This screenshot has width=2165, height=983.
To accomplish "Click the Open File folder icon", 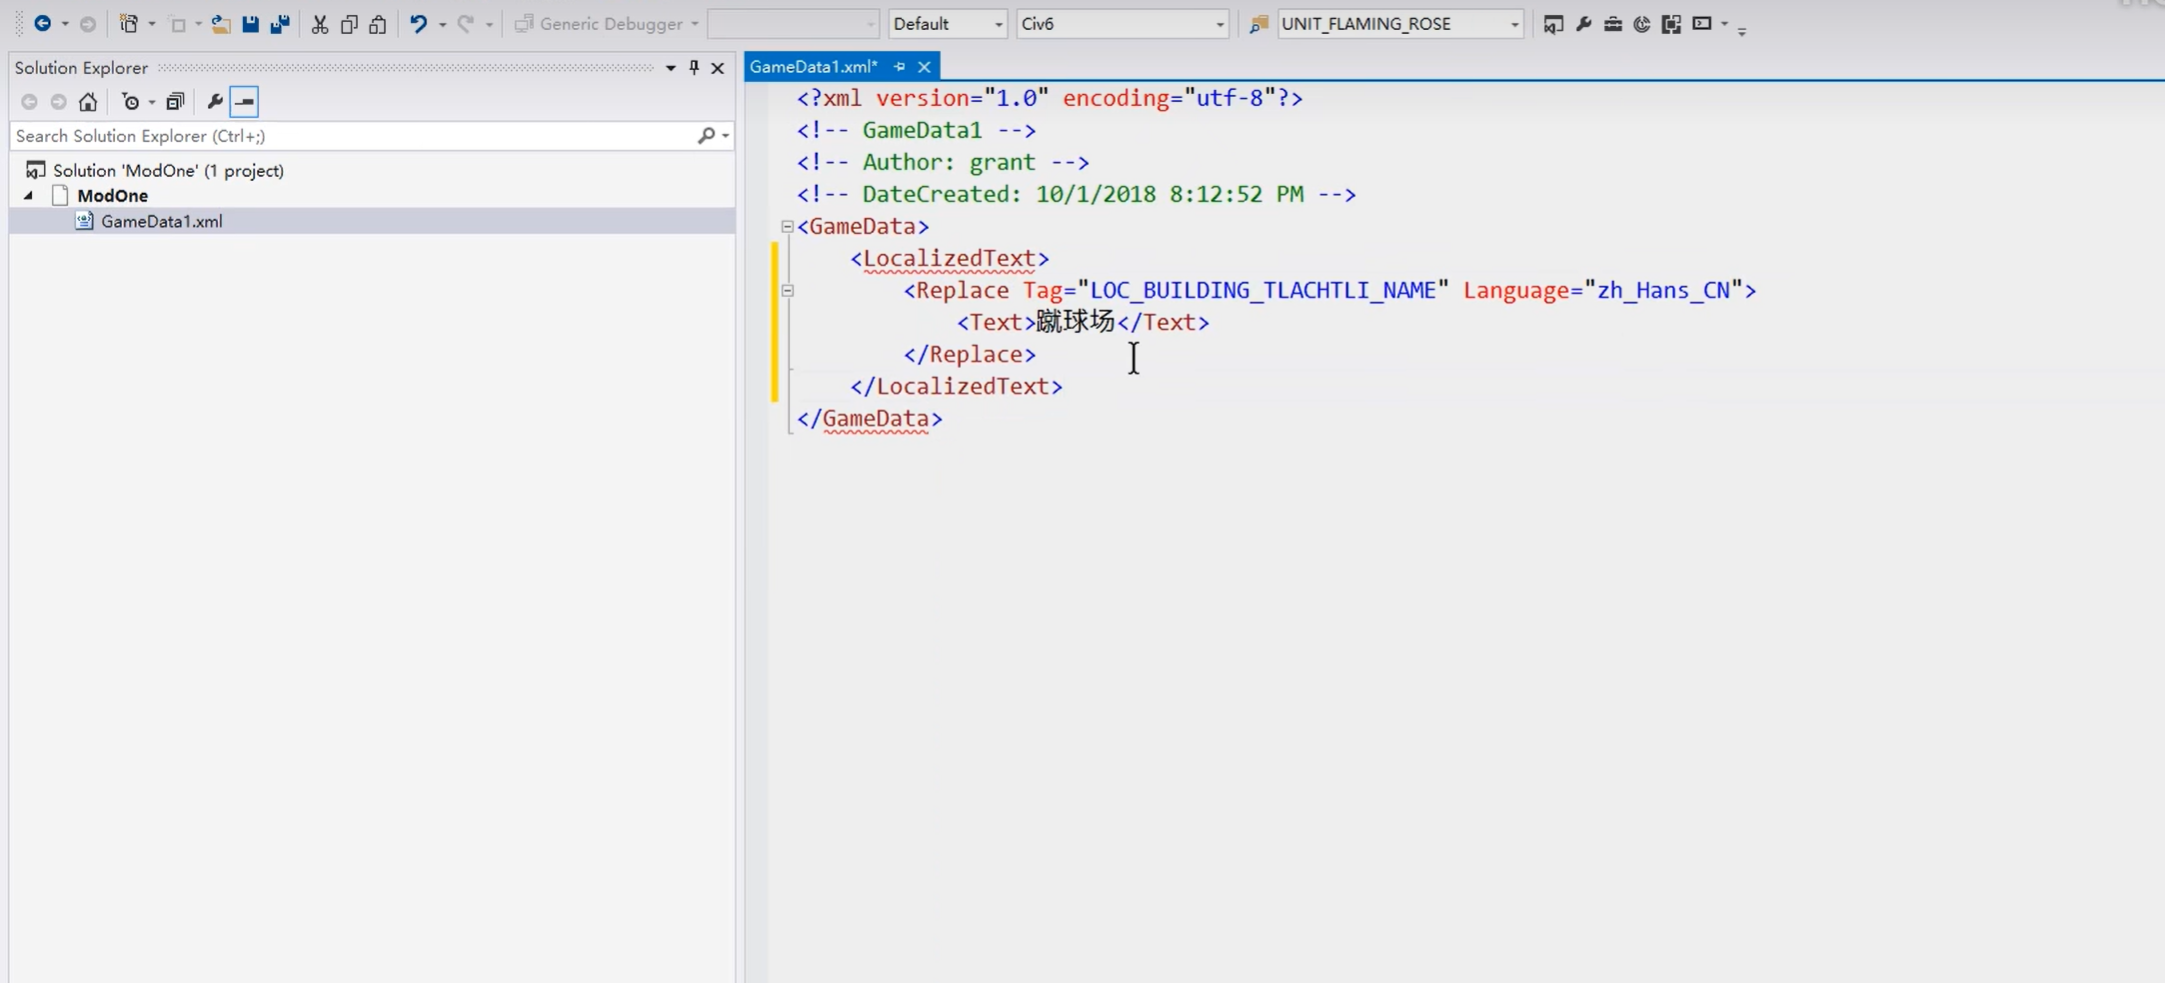I will pyautogui.click(x=221, y=23).
